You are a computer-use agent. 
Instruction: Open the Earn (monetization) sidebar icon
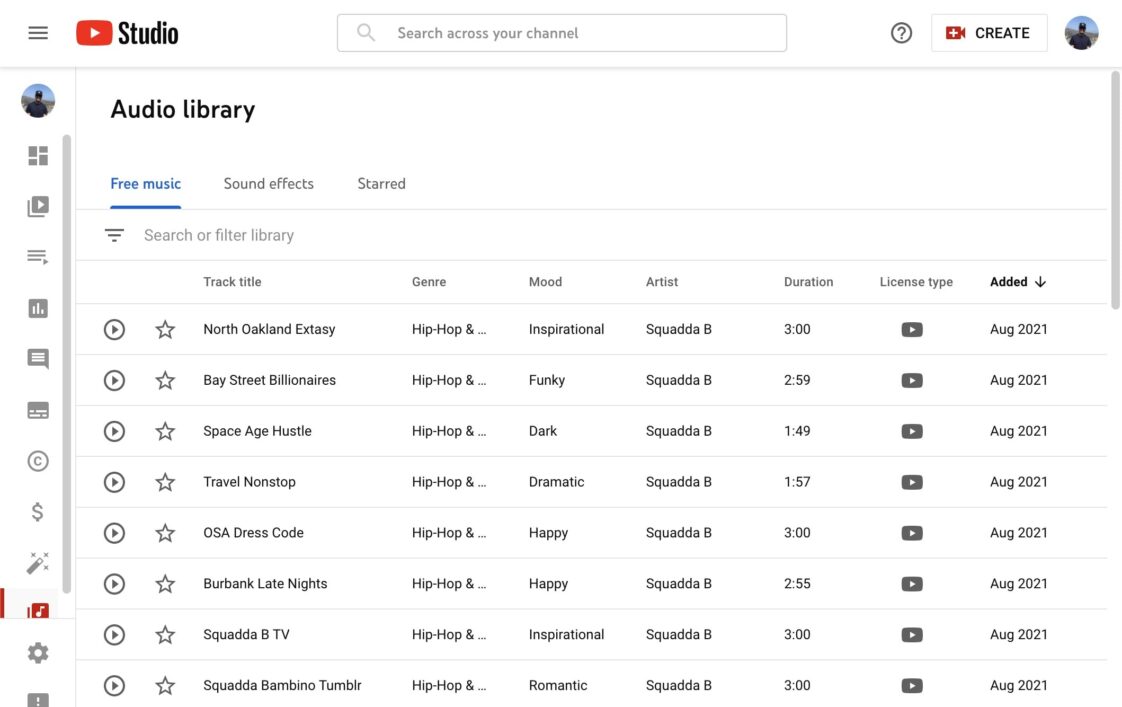[37, 510]
